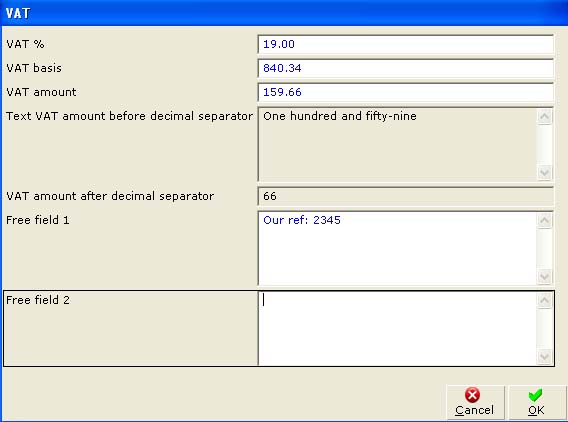The width and height of the screenshot is (568, 422).
Task: Click the VAT dialog title bar
Action: [x=284, y=13]
